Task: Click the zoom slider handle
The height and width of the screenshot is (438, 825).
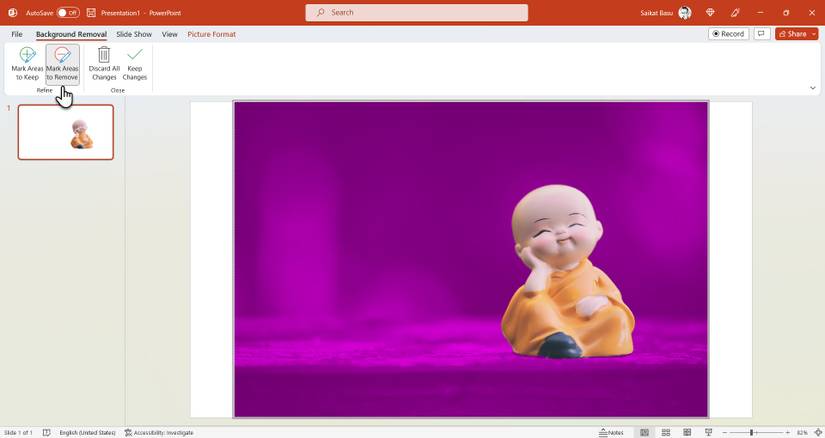Action: point(751,433)
